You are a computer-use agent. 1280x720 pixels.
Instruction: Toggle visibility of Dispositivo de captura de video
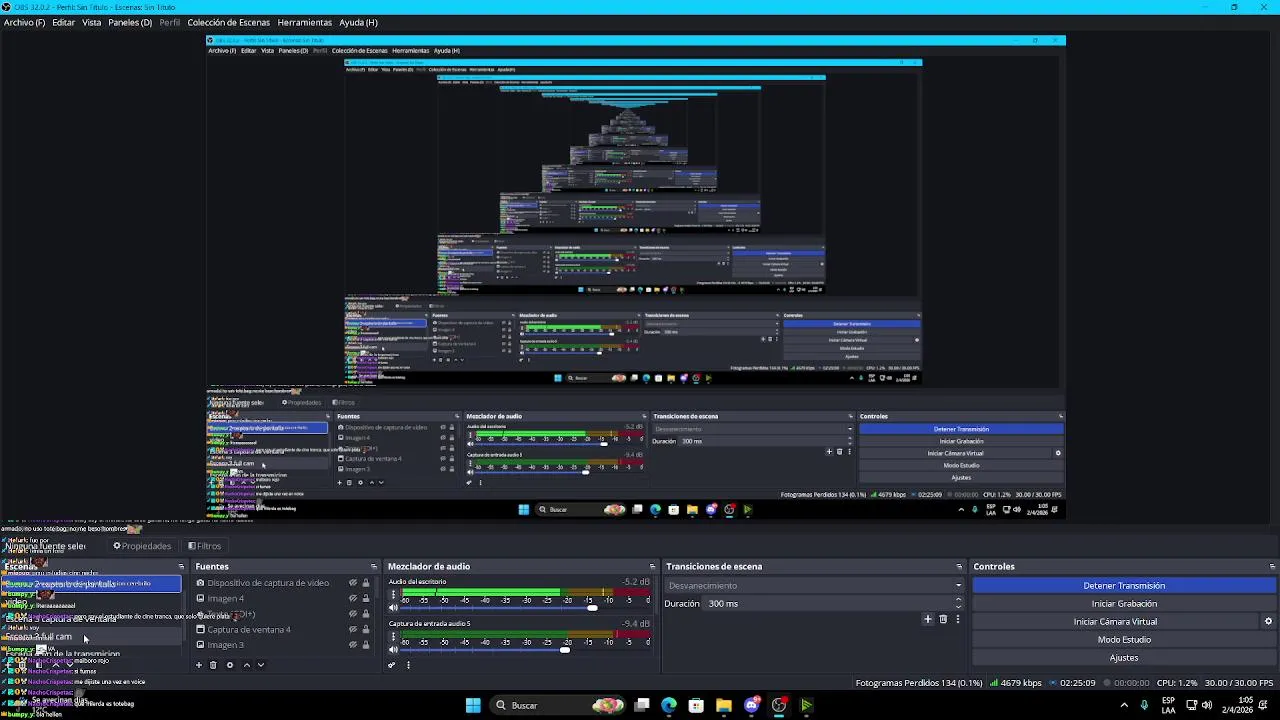tap(352, 583)
